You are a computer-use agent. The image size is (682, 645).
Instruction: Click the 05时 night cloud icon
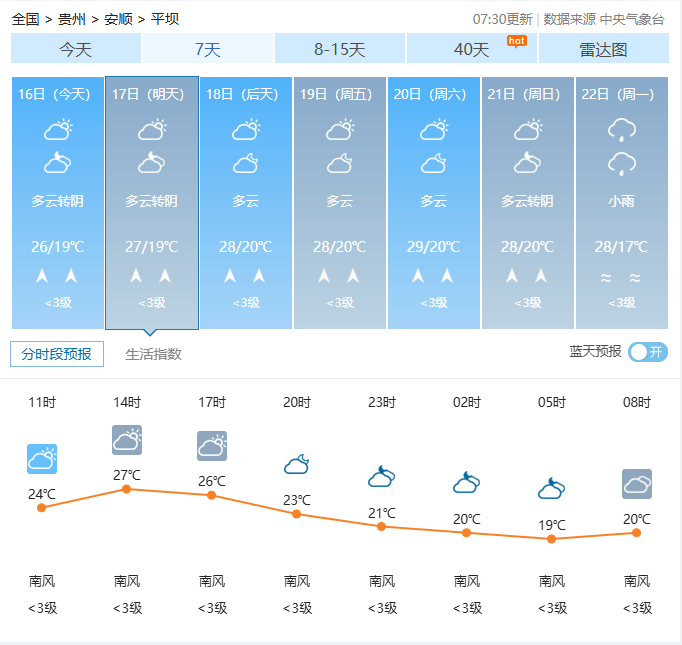click(551, 489)
